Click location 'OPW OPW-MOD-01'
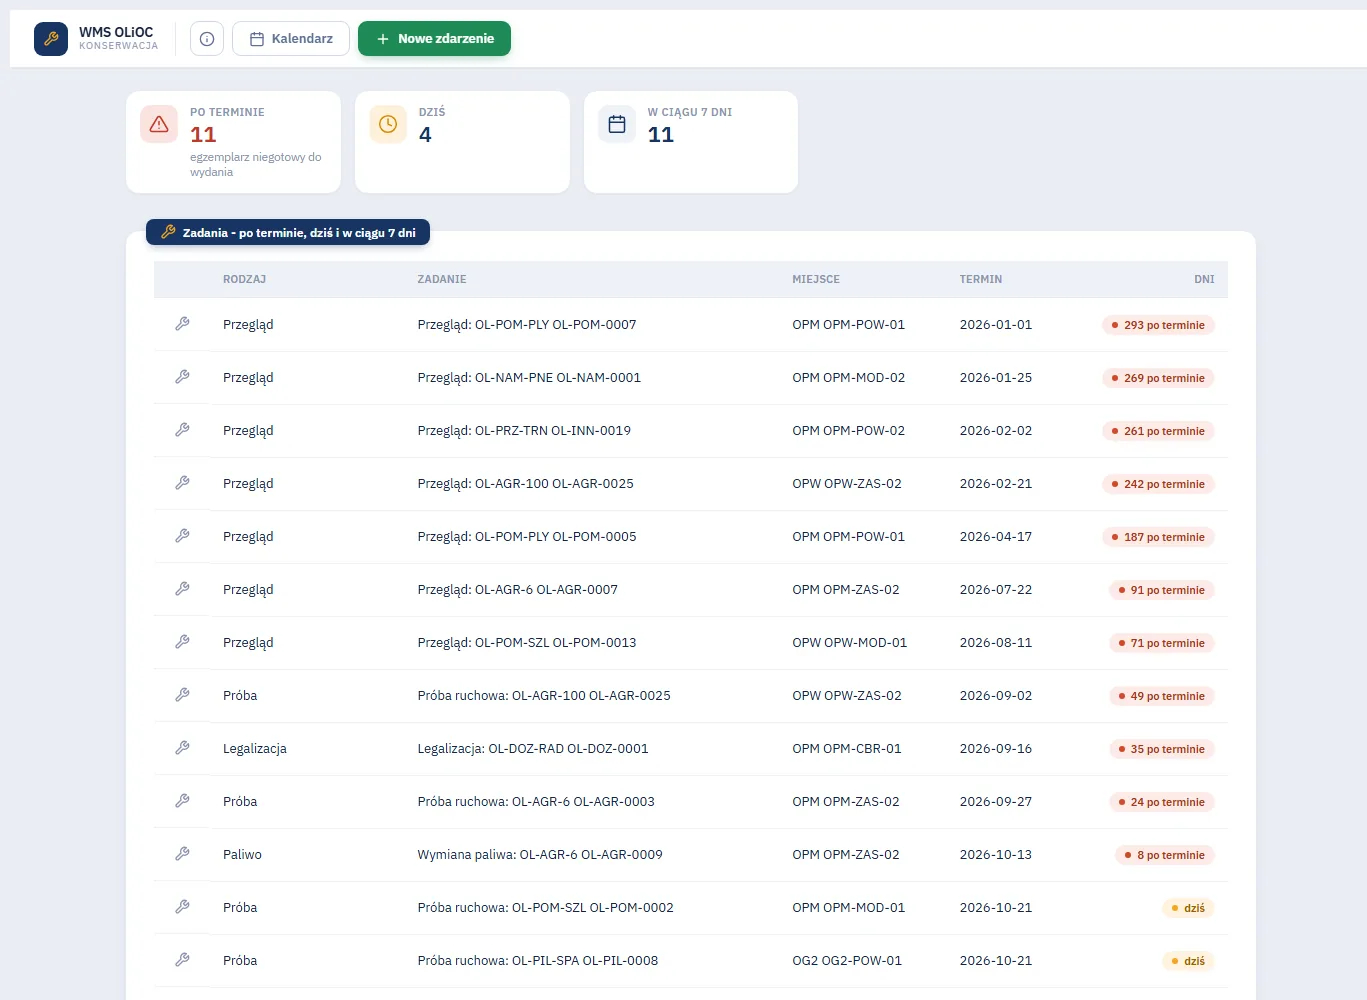This screenshot has height=1000, width=1367. (x=850, y=643)
